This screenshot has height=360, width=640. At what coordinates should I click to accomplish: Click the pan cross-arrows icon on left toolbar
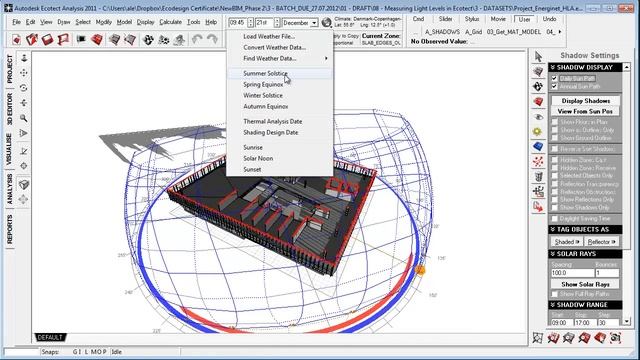tap(24, 73)
